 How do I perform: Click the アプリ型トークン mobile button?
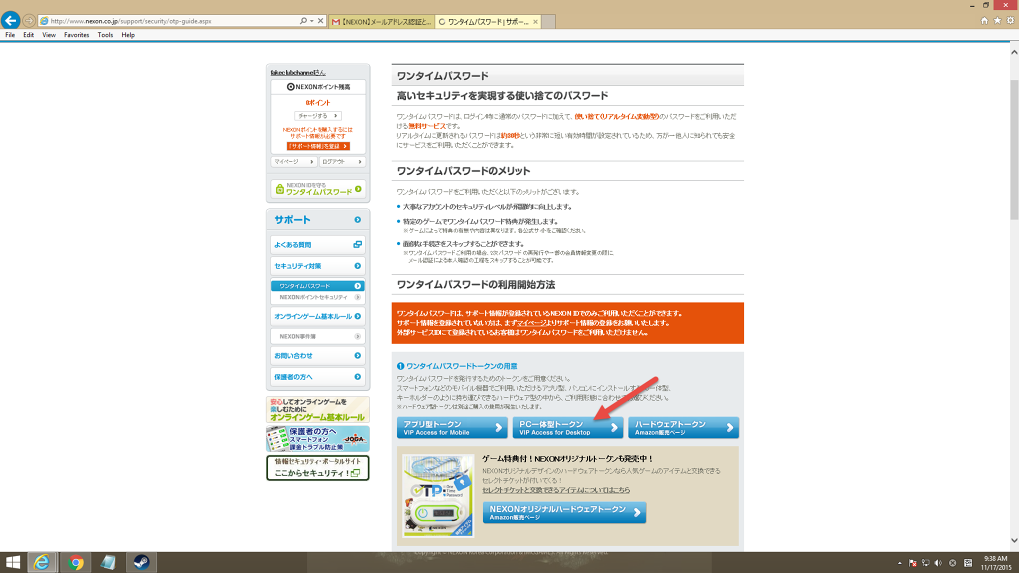[x=452, y=427]
